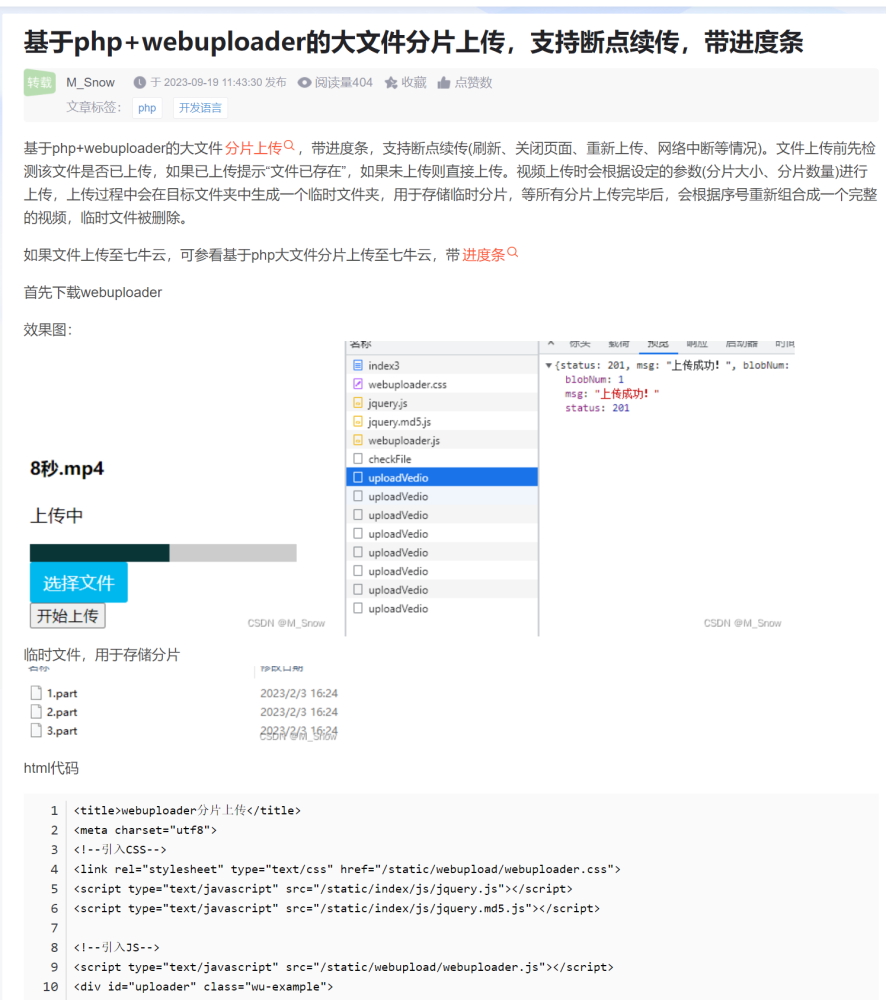Click the icon beside checkFile

point(358,459)
